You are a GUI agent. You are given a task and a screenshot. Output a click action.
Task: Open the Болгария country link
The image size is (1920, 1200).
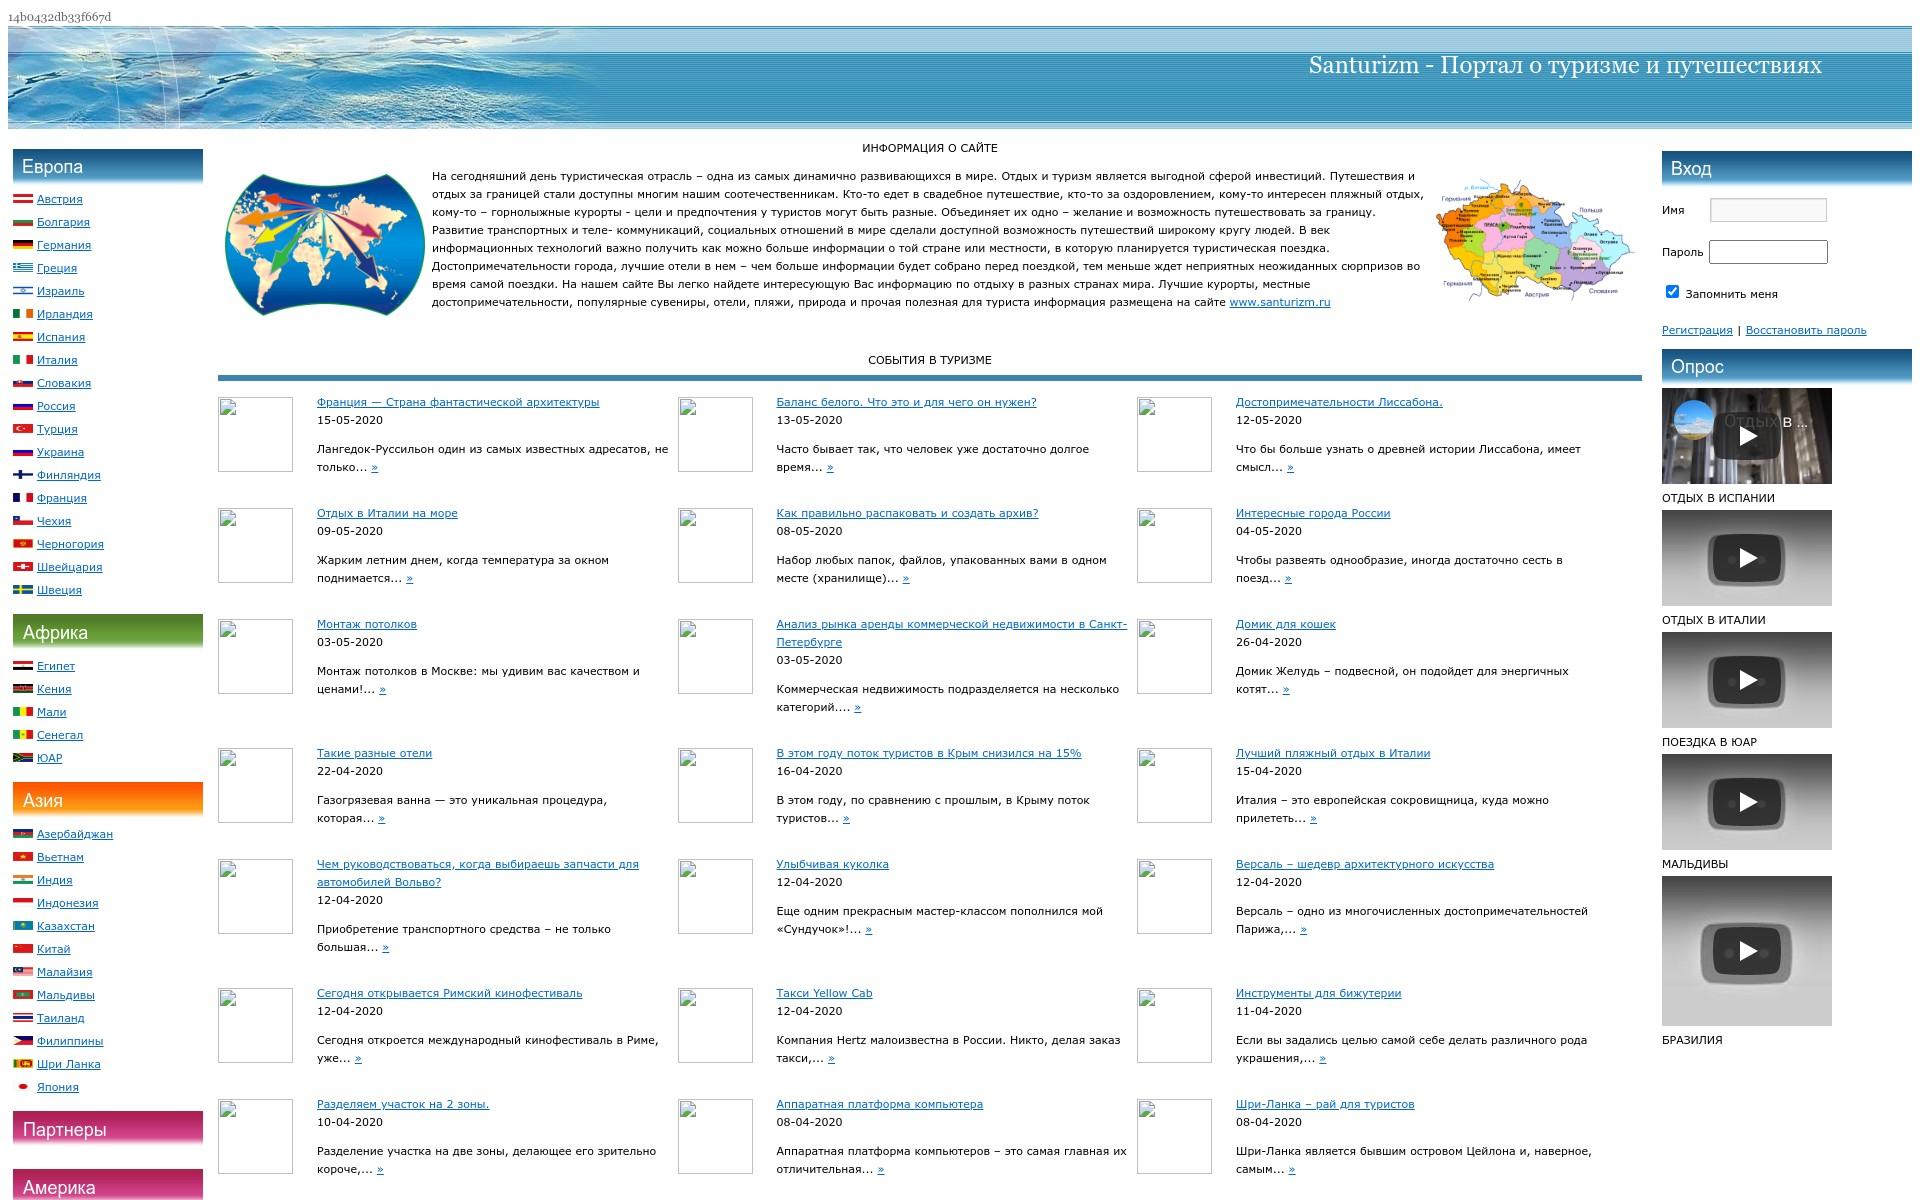click(63, 222)
